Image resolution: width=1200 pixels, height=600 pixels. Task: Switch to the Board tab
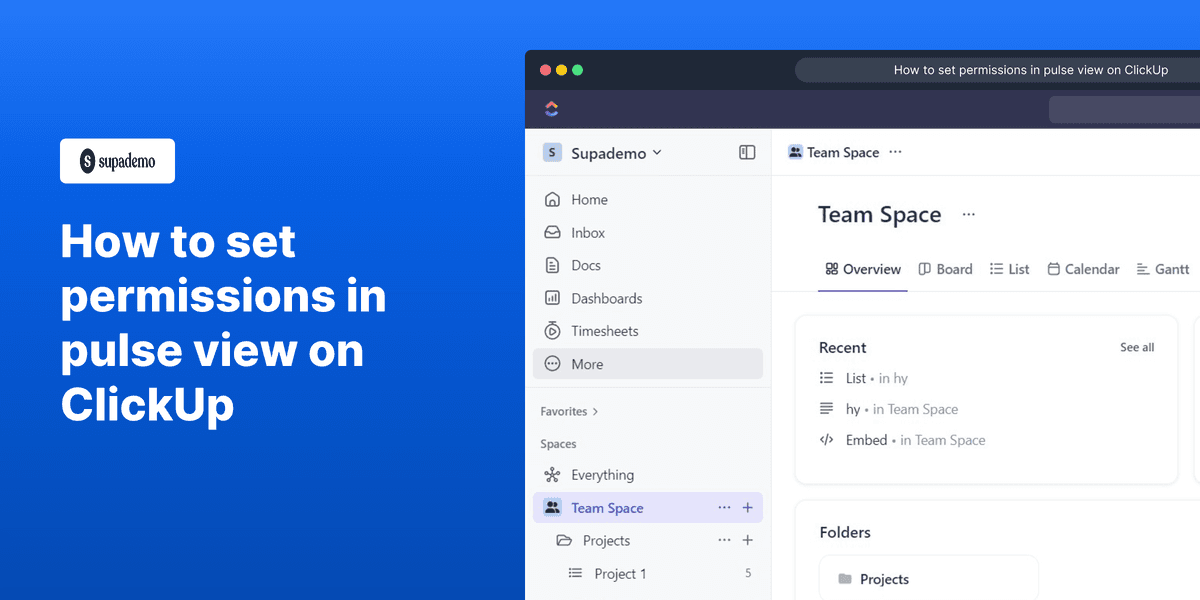click(945, 269)
